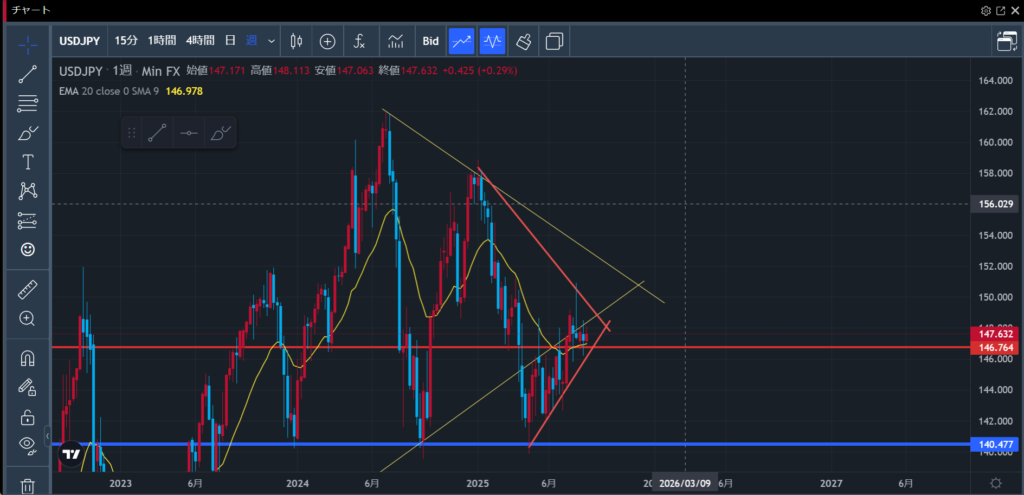Click the 146.978 EMA value in legend

click(184, 91)
